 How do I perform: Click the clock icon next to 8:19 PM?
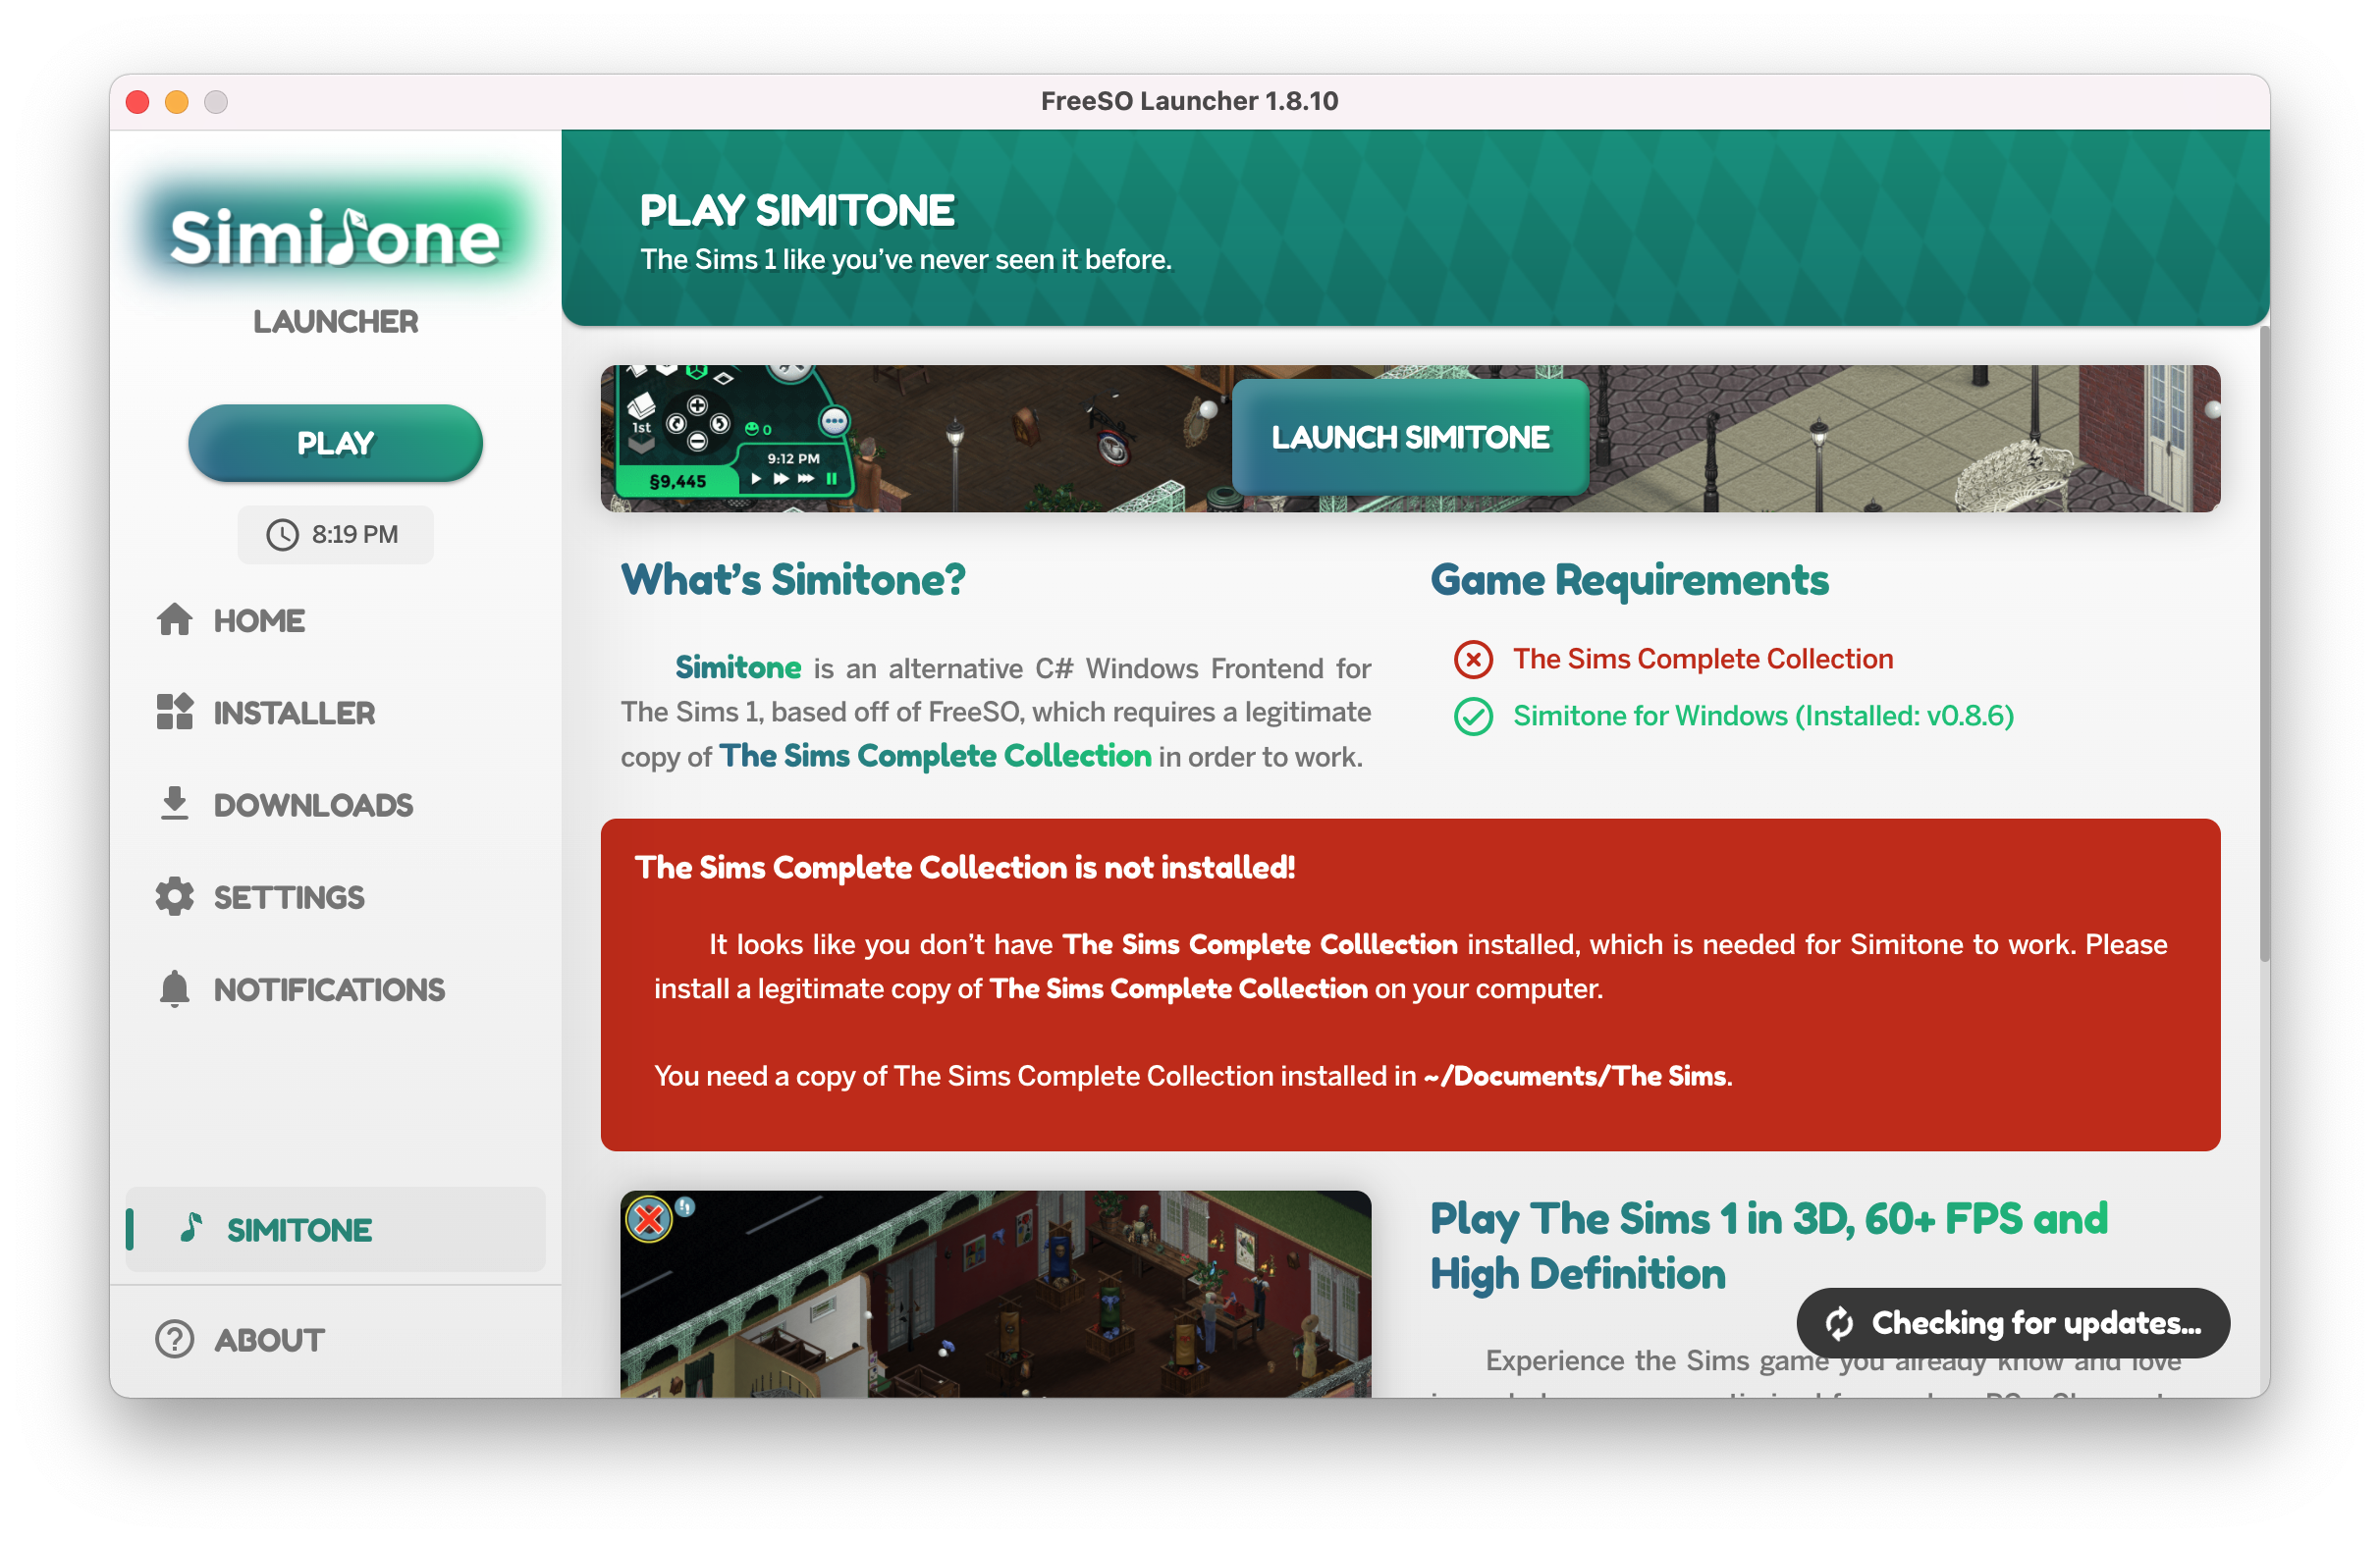point(282,534)
